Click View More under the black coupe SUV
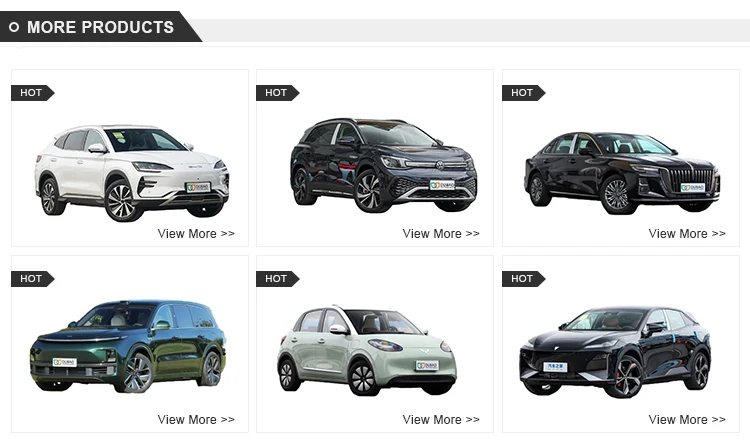The width and height of the screenshot is (750, 444). (687, 420)
